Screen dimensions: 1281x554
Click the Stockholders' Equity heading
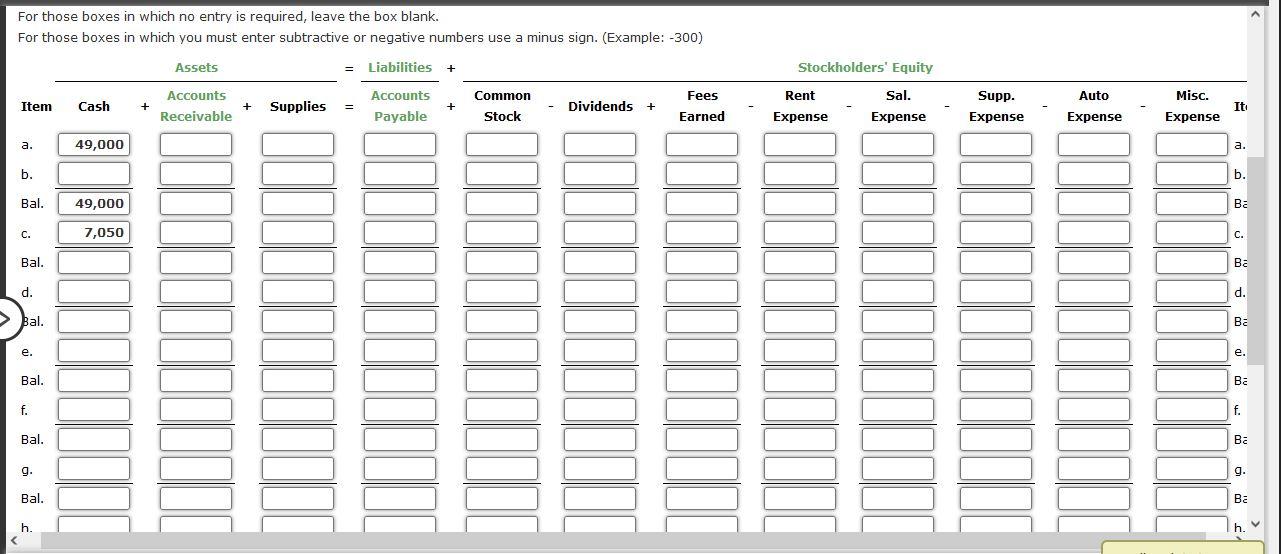tap(865, 68)
